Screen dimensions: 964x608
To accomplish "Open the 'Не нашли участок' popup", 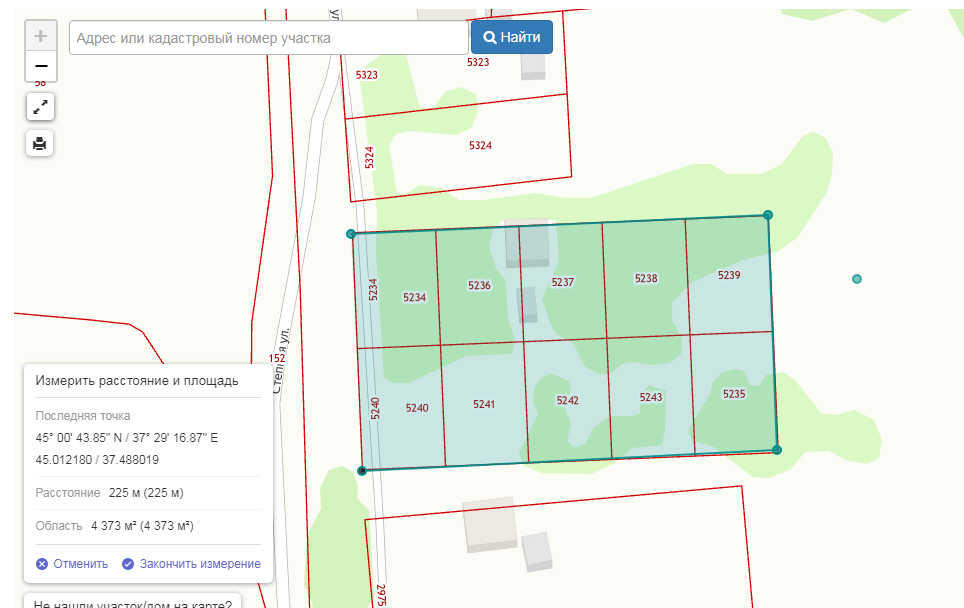I will coord(132,603).
